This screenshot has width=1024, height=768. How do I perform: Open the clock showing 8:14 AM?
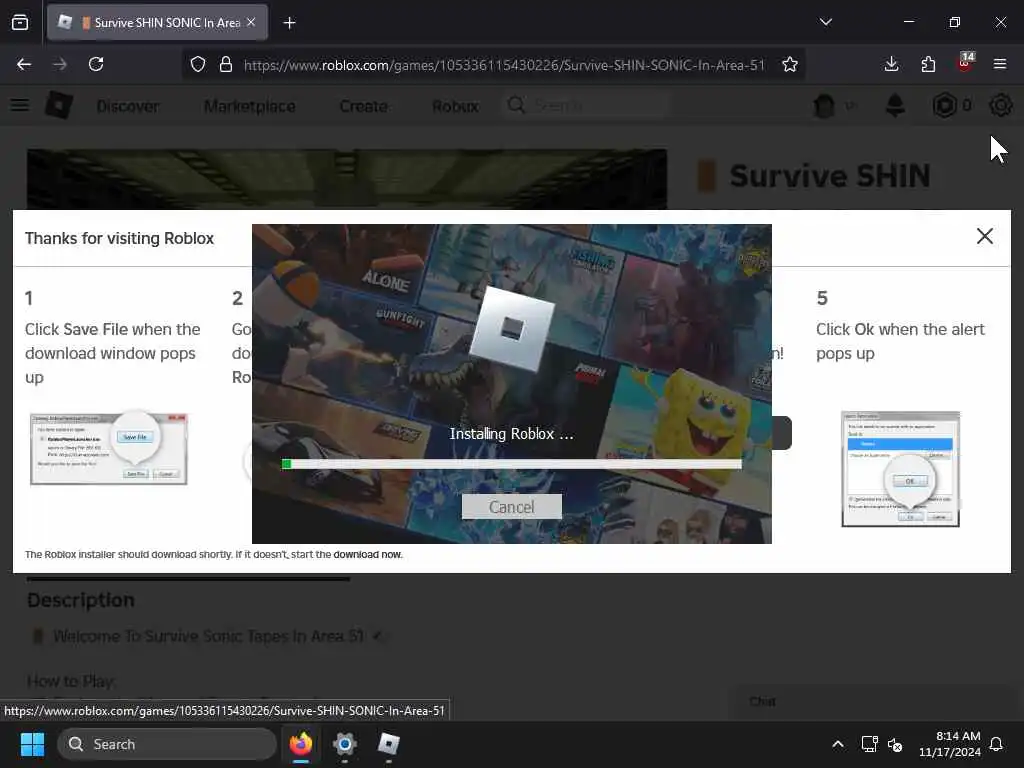(950, 744)
